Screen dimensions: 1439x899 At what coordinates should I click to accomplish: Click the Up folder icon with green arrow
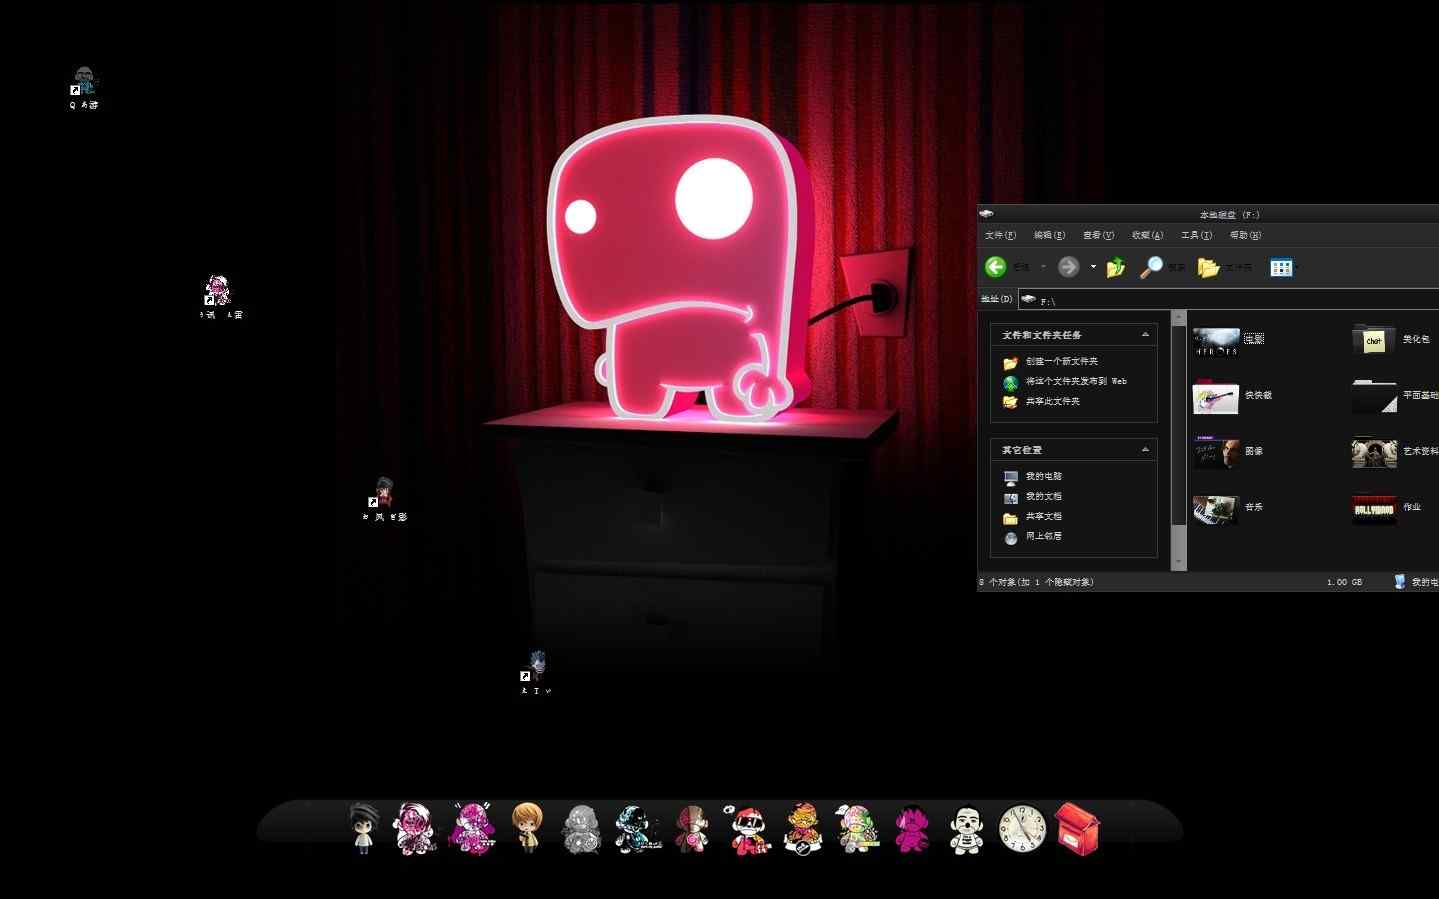click(x=1116, y=267)
